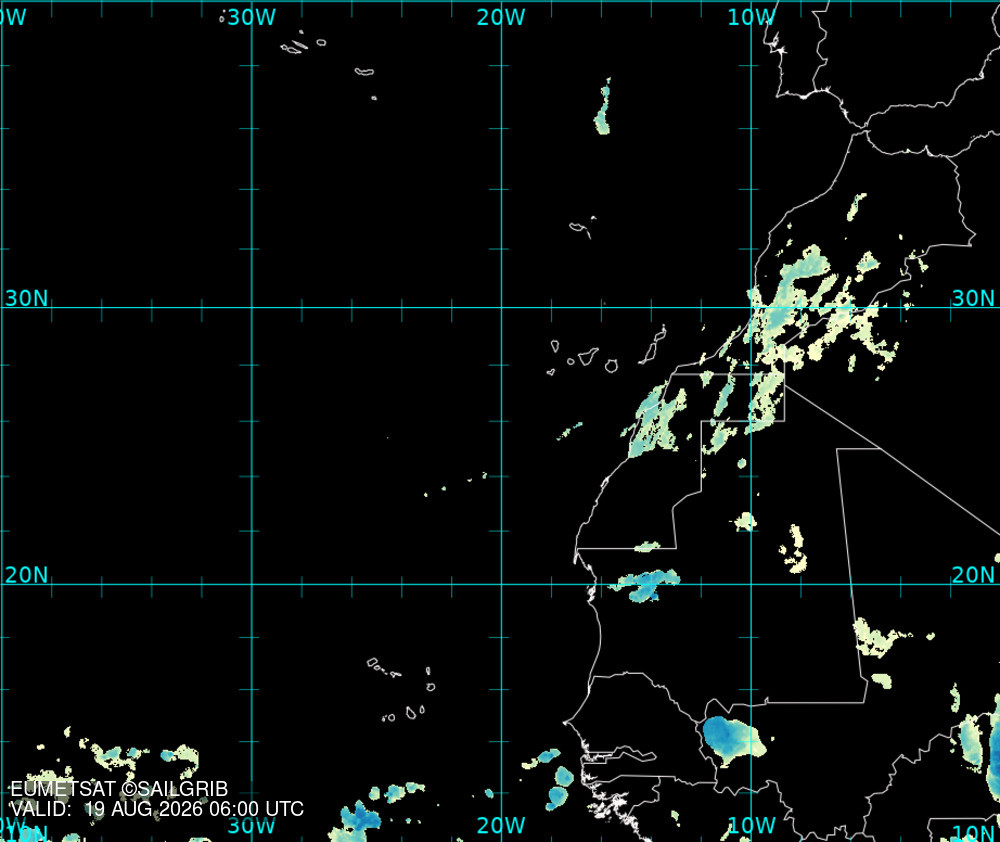Click the elongated cloud patch north of Madeira
Screen dimensions: 1000x842
(x=603, y=107)
